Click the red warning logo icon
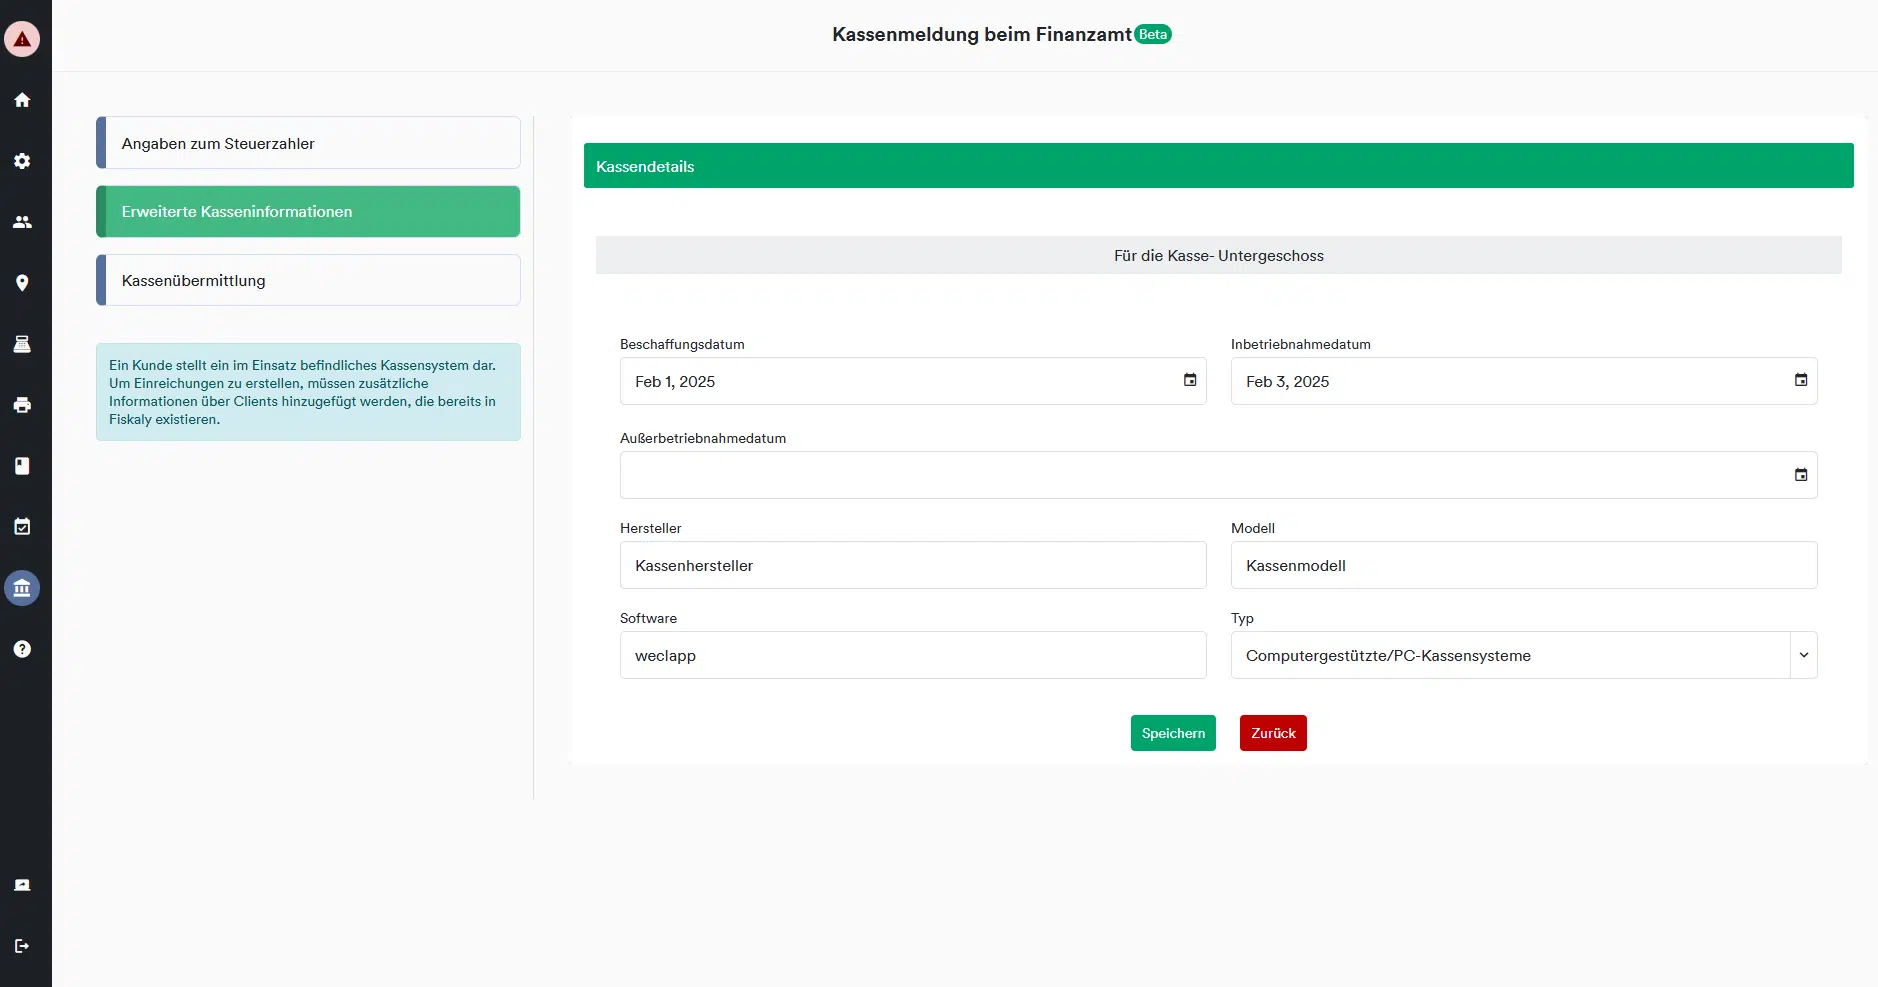This screenshot has height=987, width=1878. tap(22, 39)
